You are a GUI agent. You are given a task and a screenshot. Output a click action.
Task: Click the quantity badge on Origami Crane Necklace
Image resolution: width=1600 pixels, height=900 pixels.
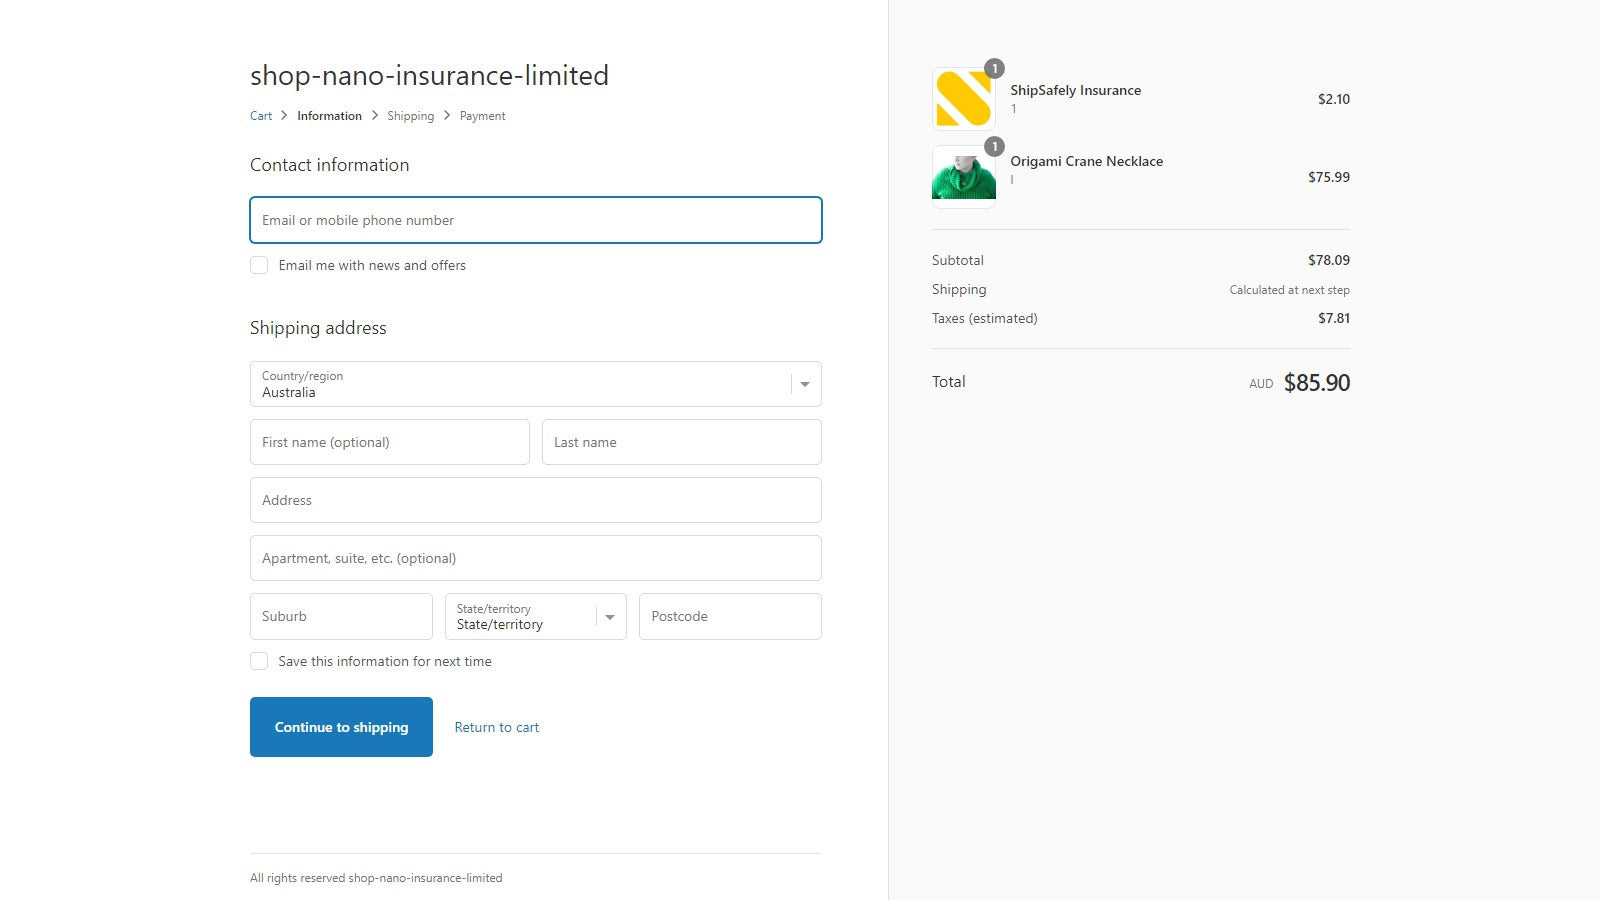(994, 147)
